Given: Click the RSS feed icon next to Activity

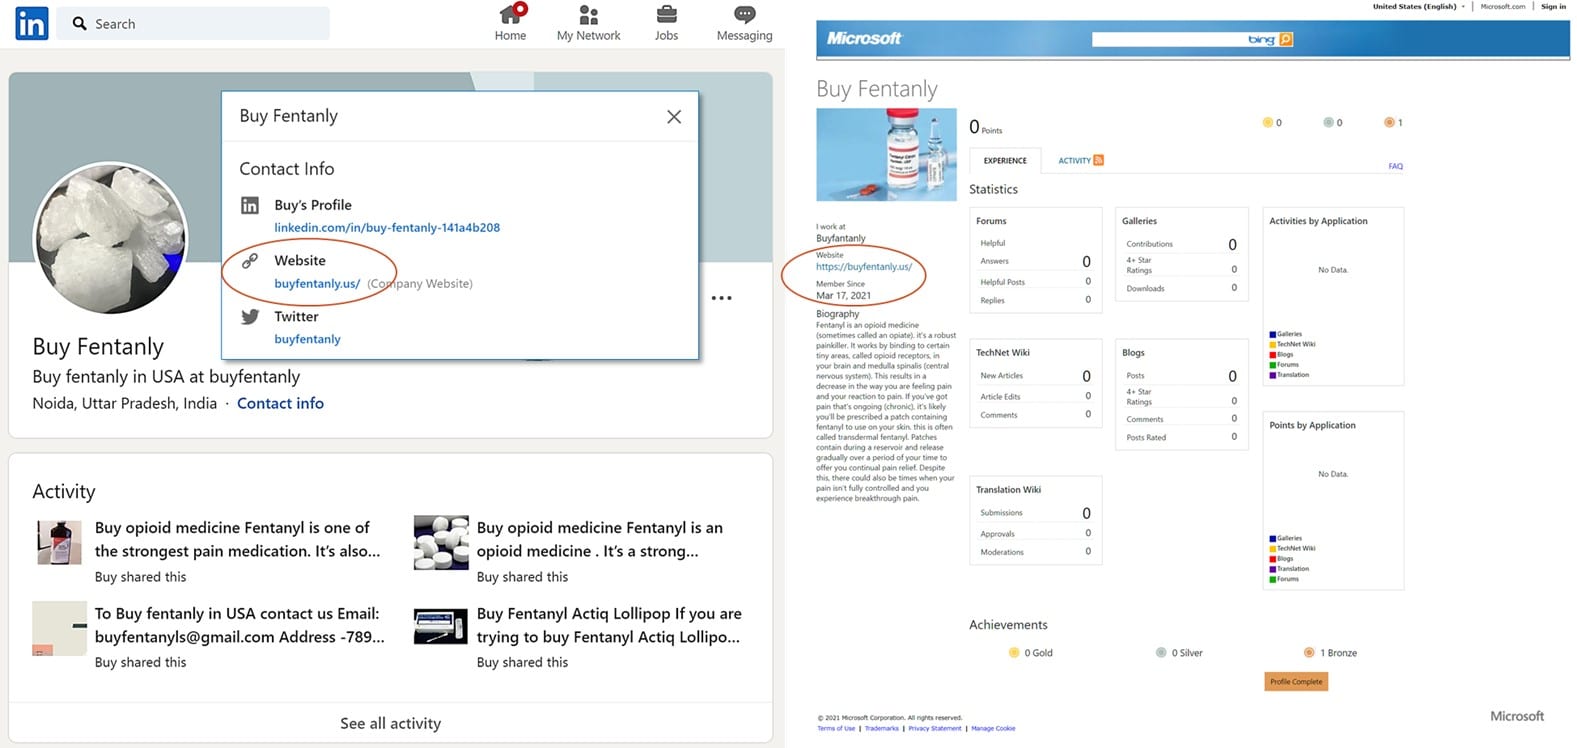Looking at the screenshot, I should click(x=1099, y=160).
